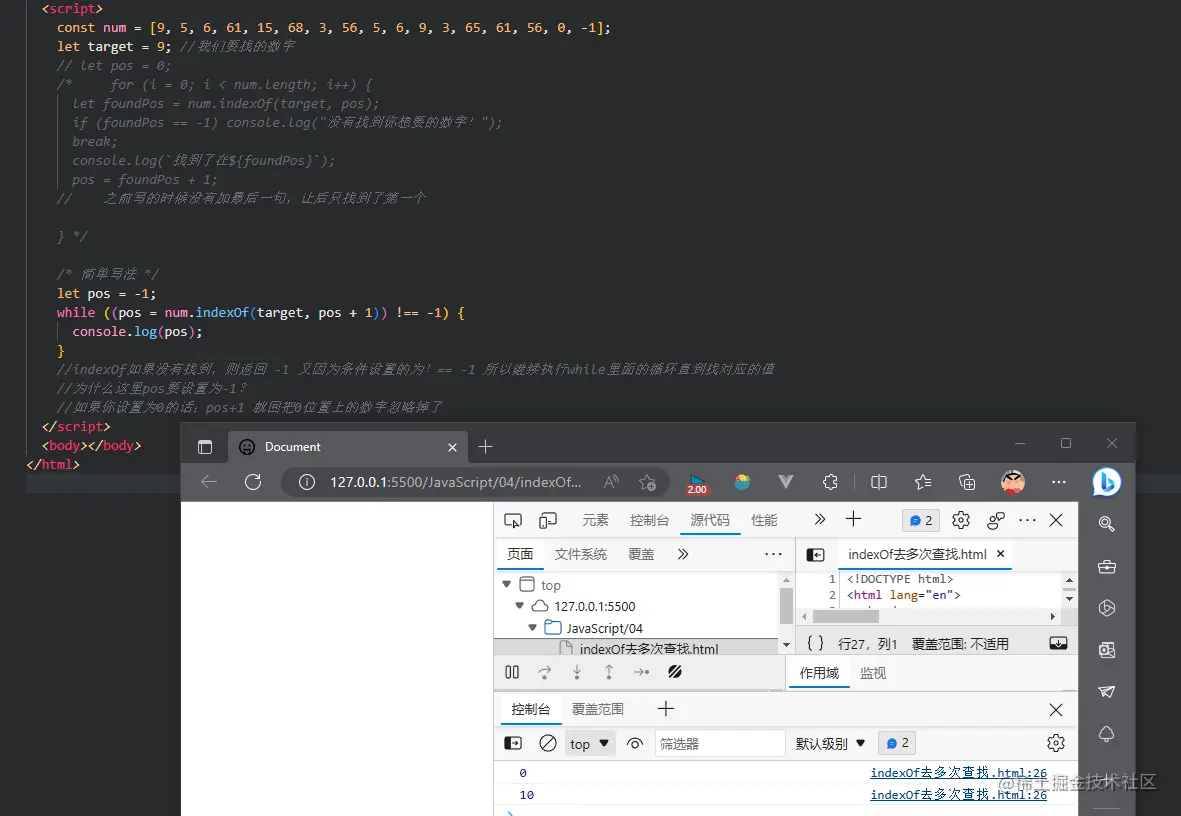Switch to the 控制台 tab in top bar
This screenshot has height=816, width=1181.
649,520
